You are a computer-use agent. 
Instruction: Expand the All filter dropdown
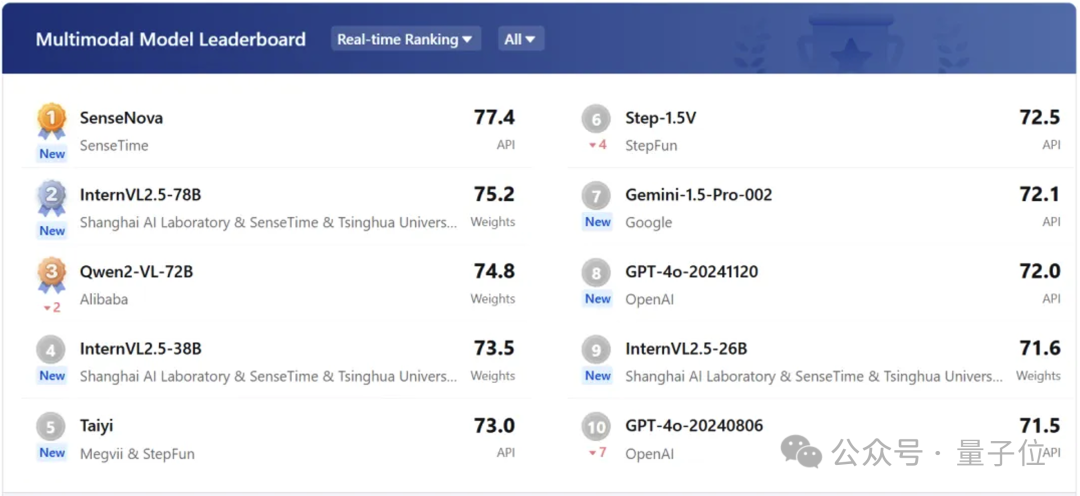click(x=520, y=39)
